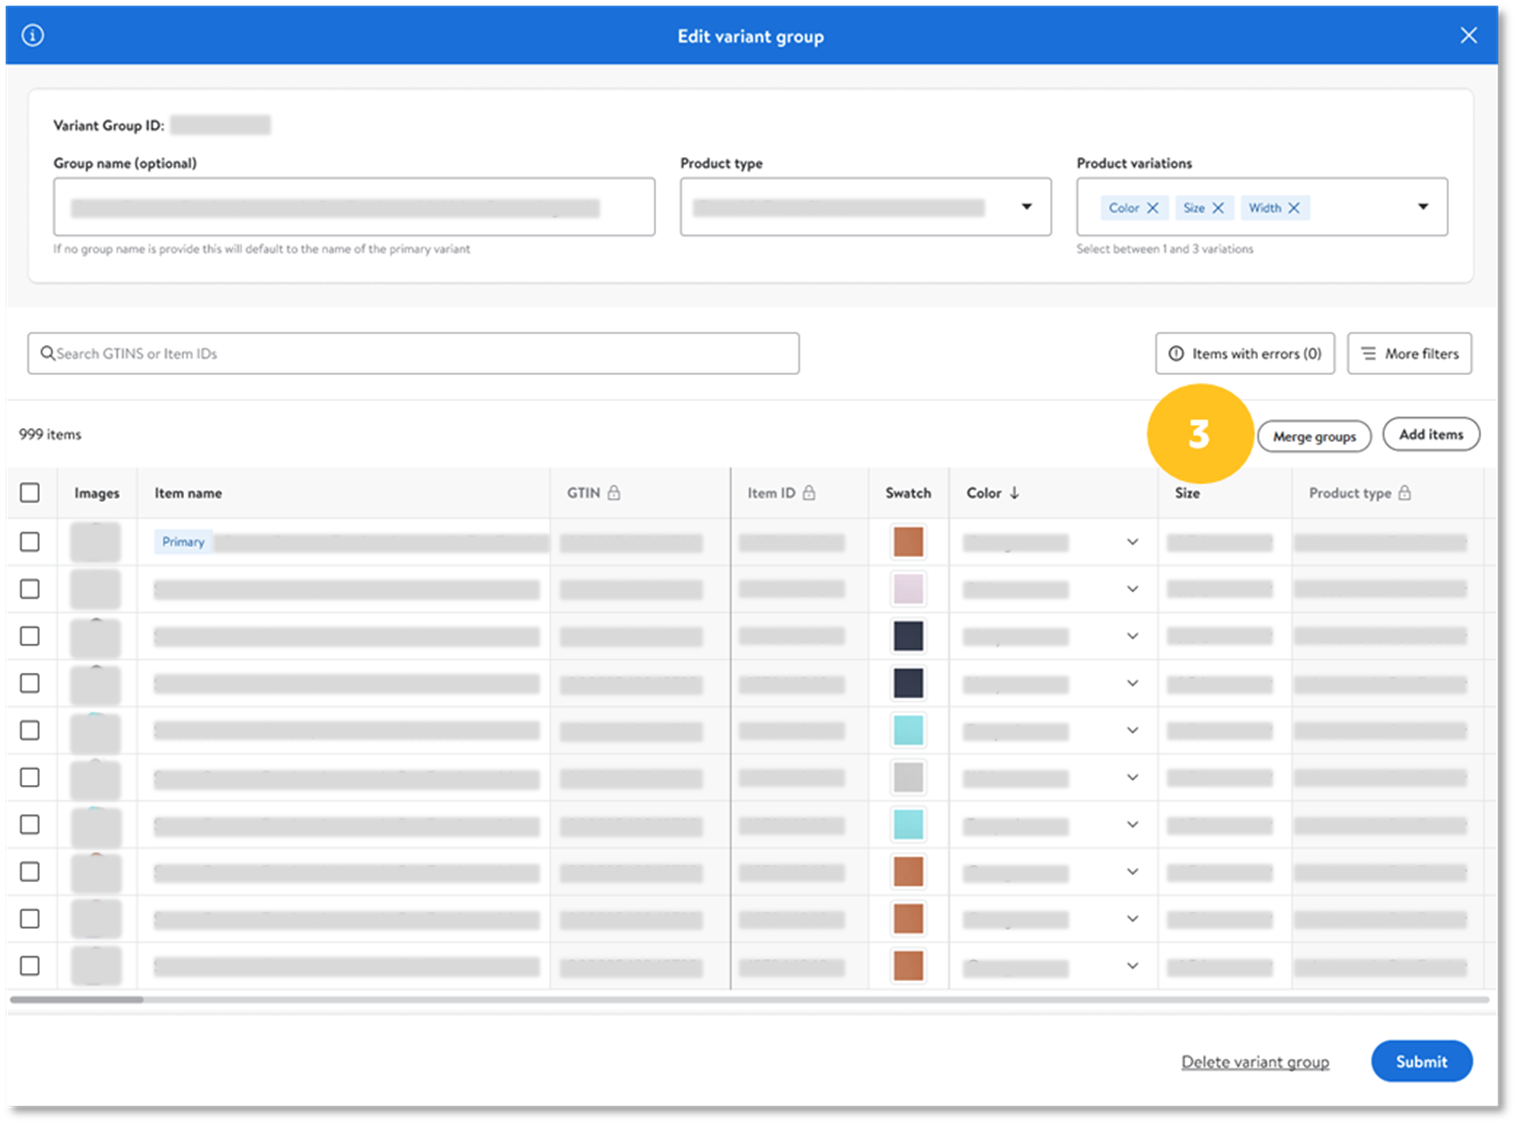Screen dimensions: 1517x1125
Task: Click the lock icon beside Product type column
Action: pos(1405,493)
